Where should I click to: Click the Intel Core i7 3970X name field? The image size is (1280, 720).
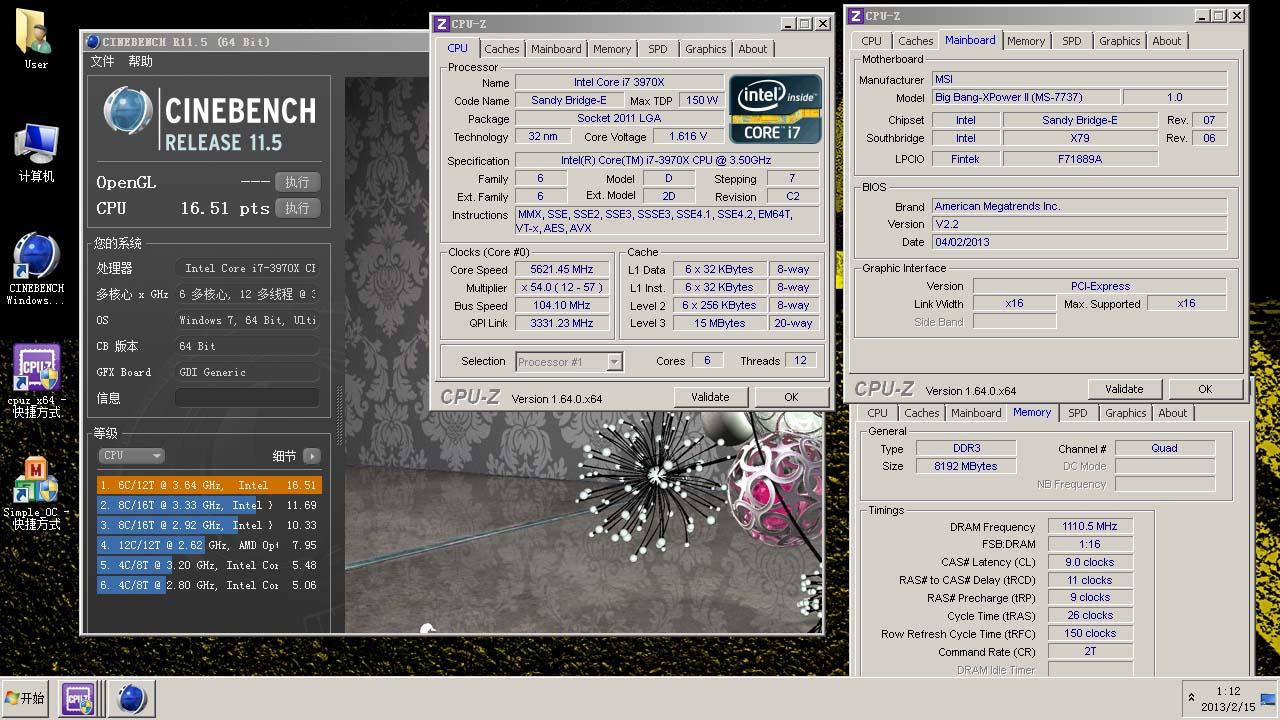click(619, 83)
